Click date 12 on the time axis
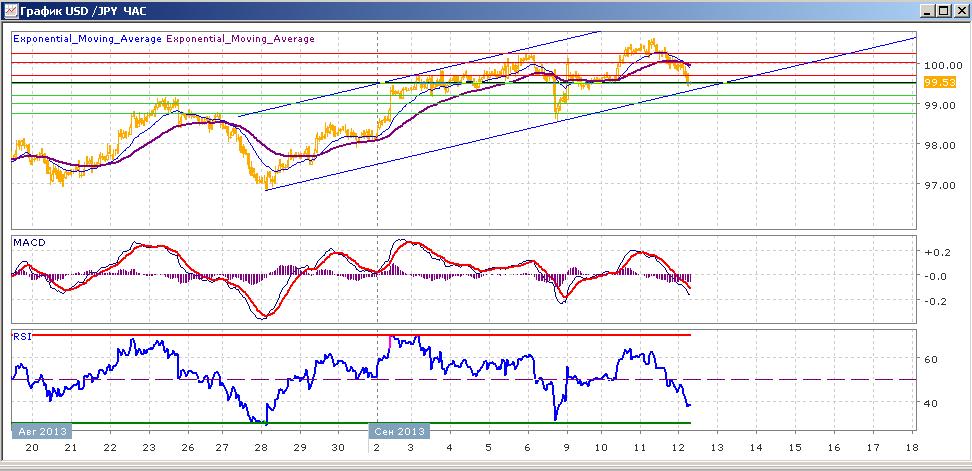The image size is (972, 471). [678, 447]
